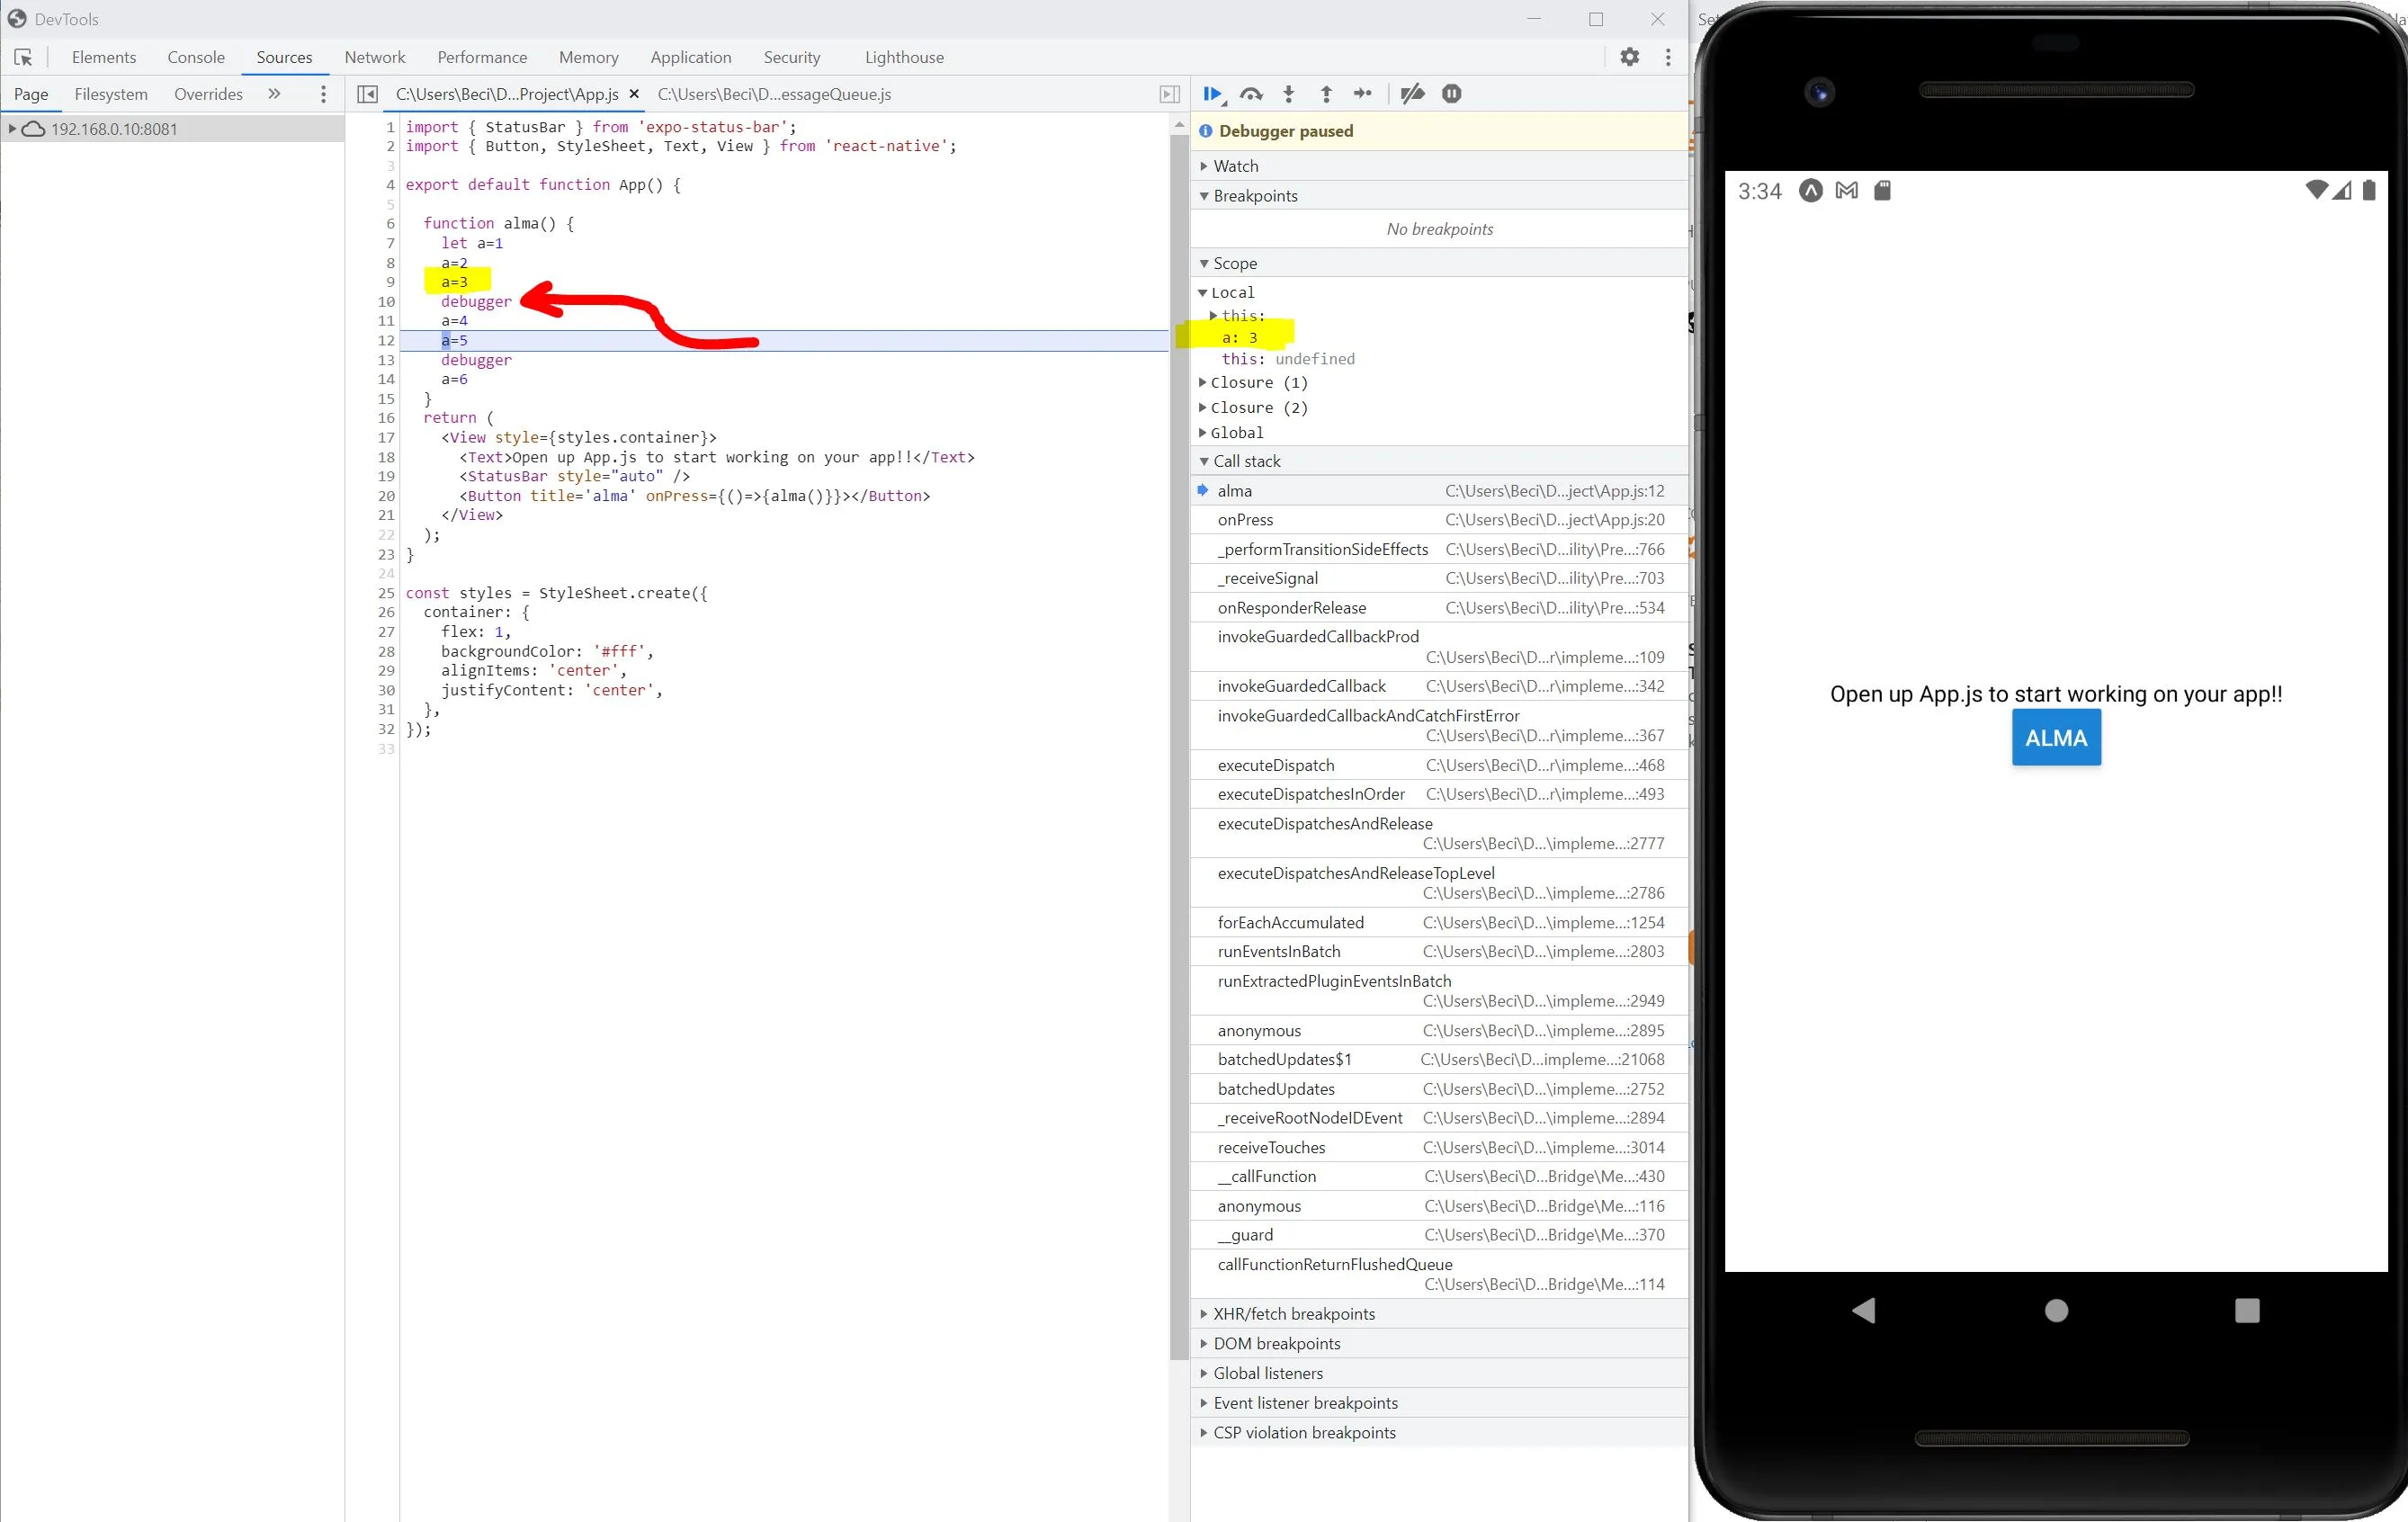Activate inspect element picker
This screenshot has width=2408, height=1522.
coord(23,57)
